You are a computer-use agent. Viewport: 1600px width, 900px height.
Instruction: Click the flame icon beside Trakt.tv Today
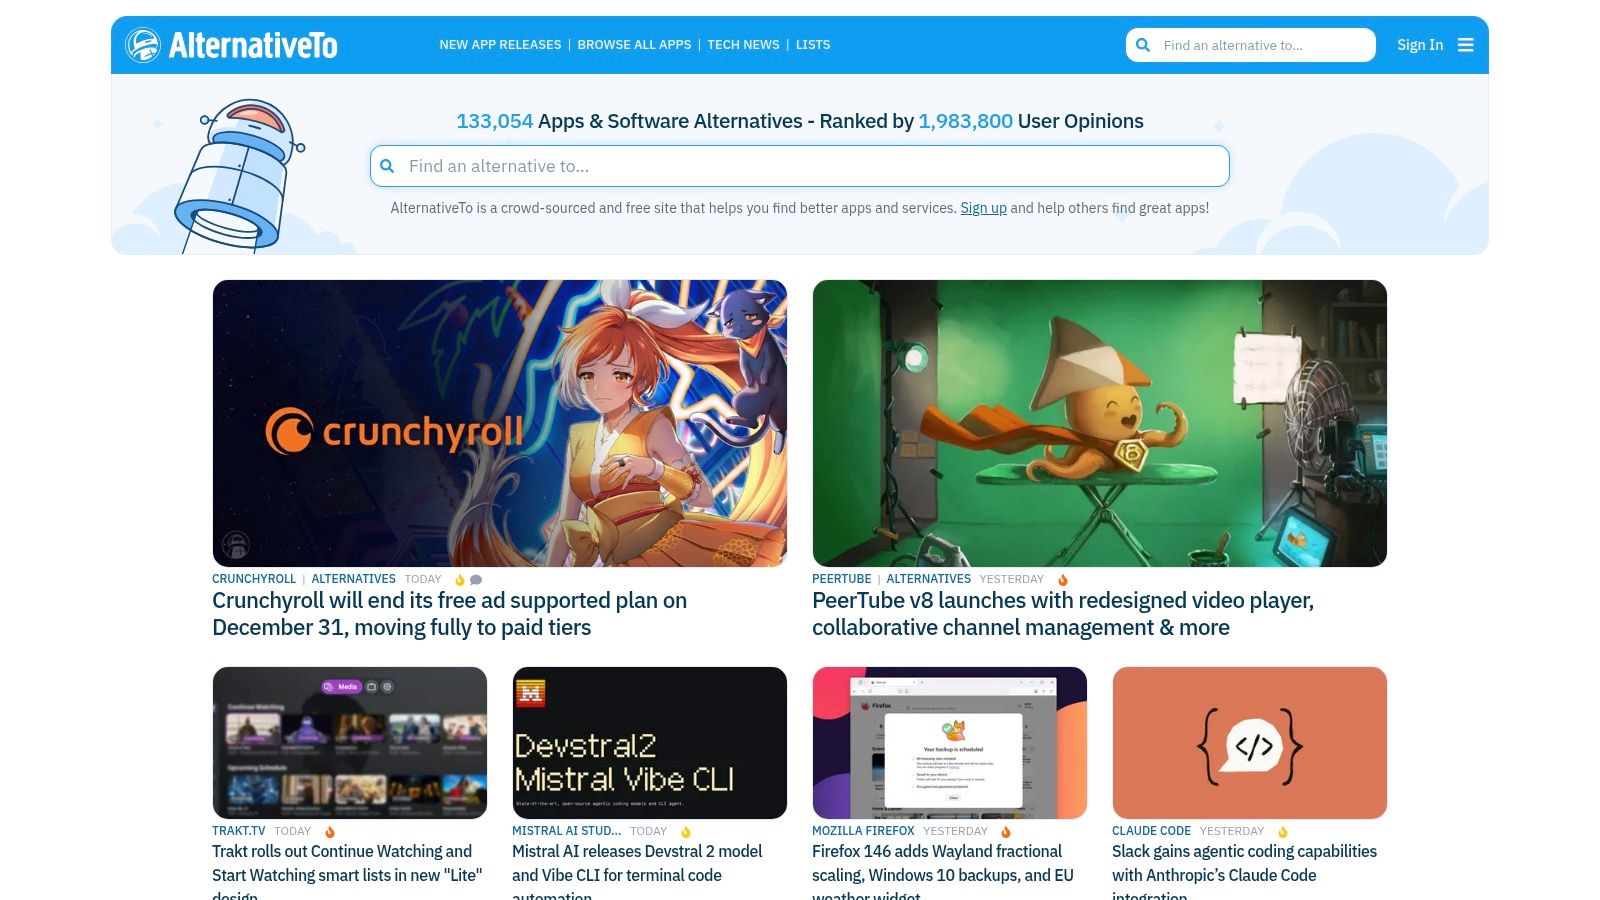[330, 832]
